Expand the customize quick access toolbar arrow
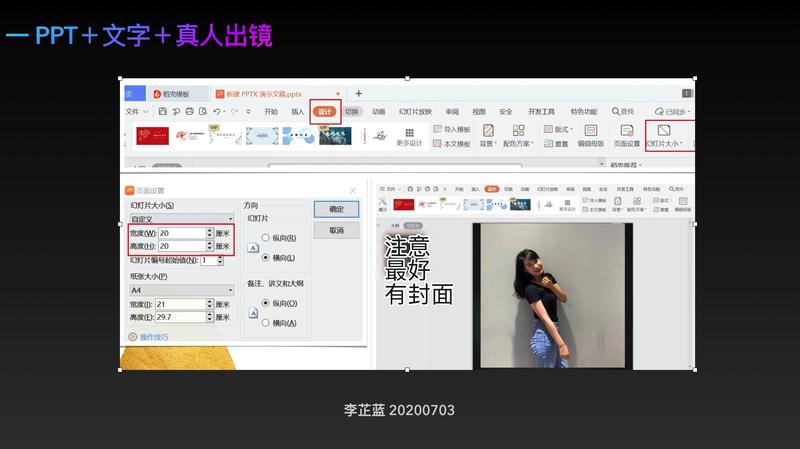 coord(248,111)
